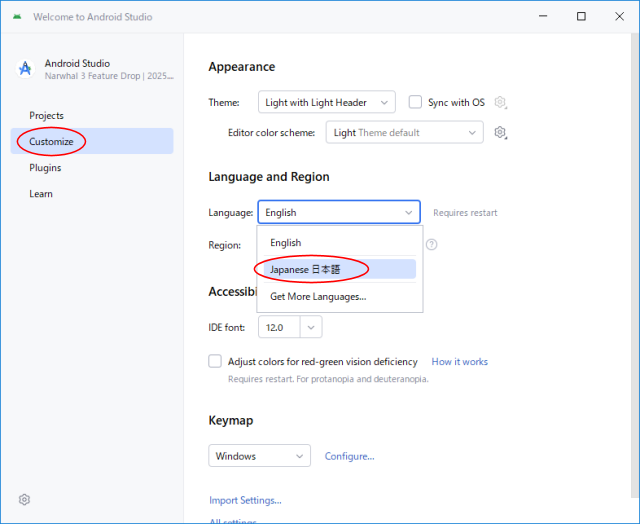Open editor color scheme gear options
This screenshot has width=640, height=524.
click(500, 132)
